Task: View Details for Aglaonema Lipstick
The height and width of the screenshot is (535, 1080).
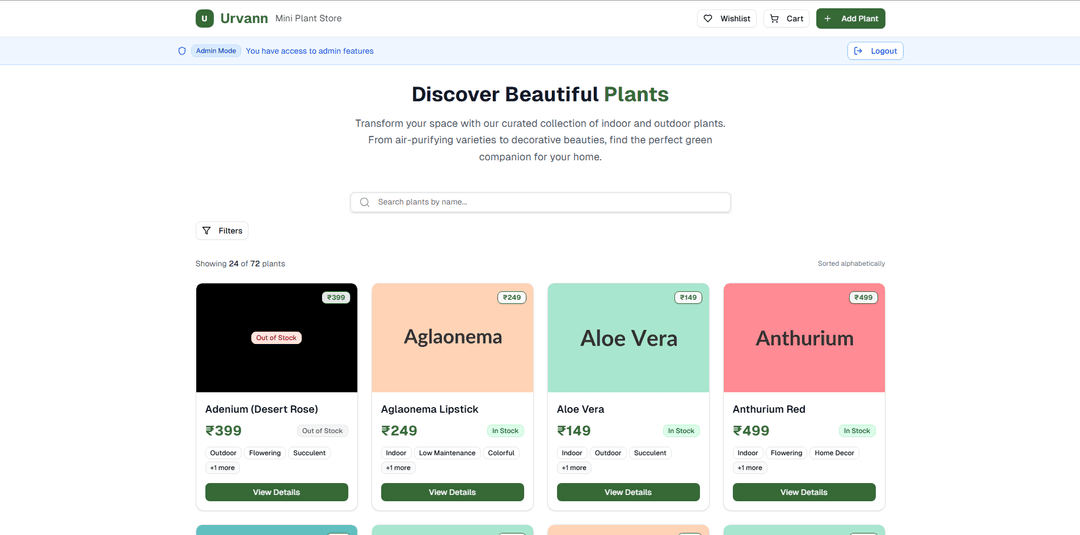Action: 452,492
